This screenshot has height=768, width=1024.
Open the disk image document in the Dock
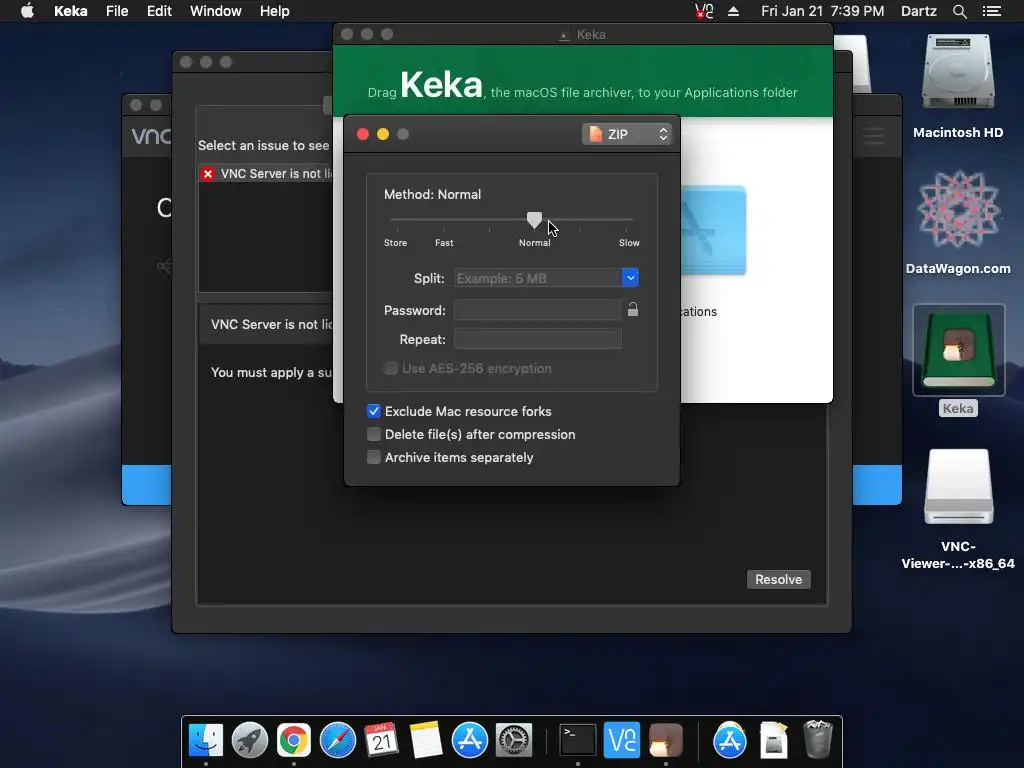pos(774,741)
